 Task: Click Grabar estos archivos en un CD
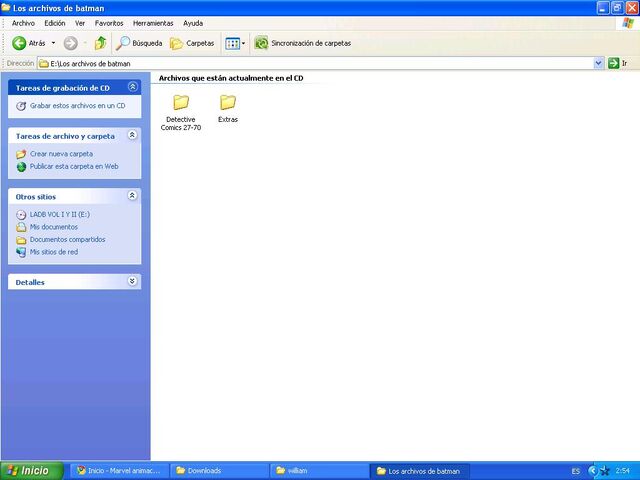pos(78,106)
